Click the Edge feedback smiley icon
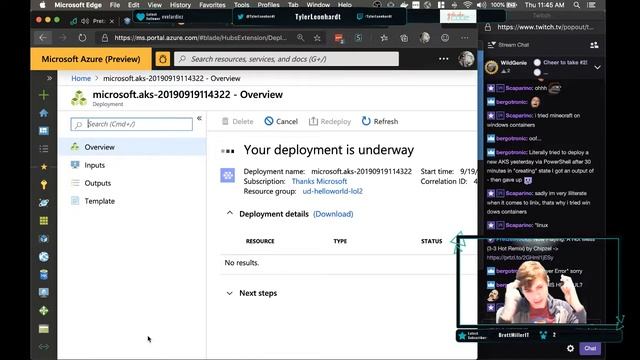Viewport: 640px width, 360px height. [445, 38]
